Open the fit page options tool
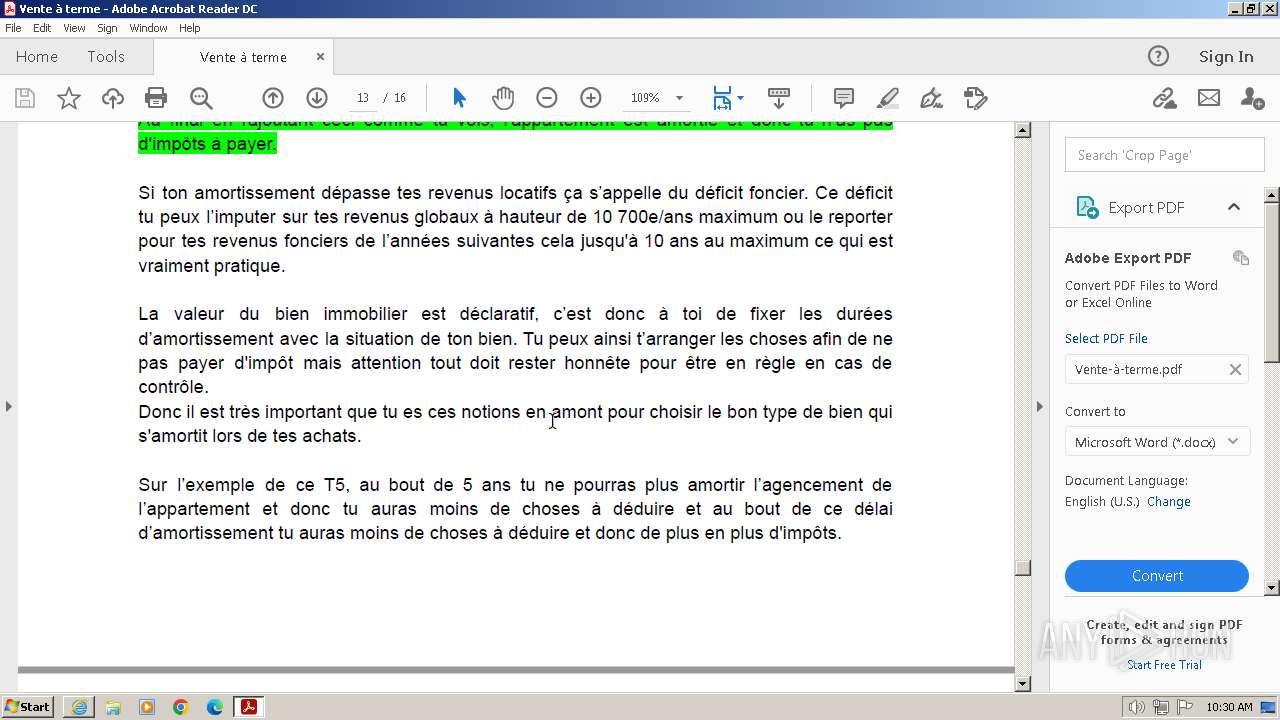 click(x=722, y=98)
